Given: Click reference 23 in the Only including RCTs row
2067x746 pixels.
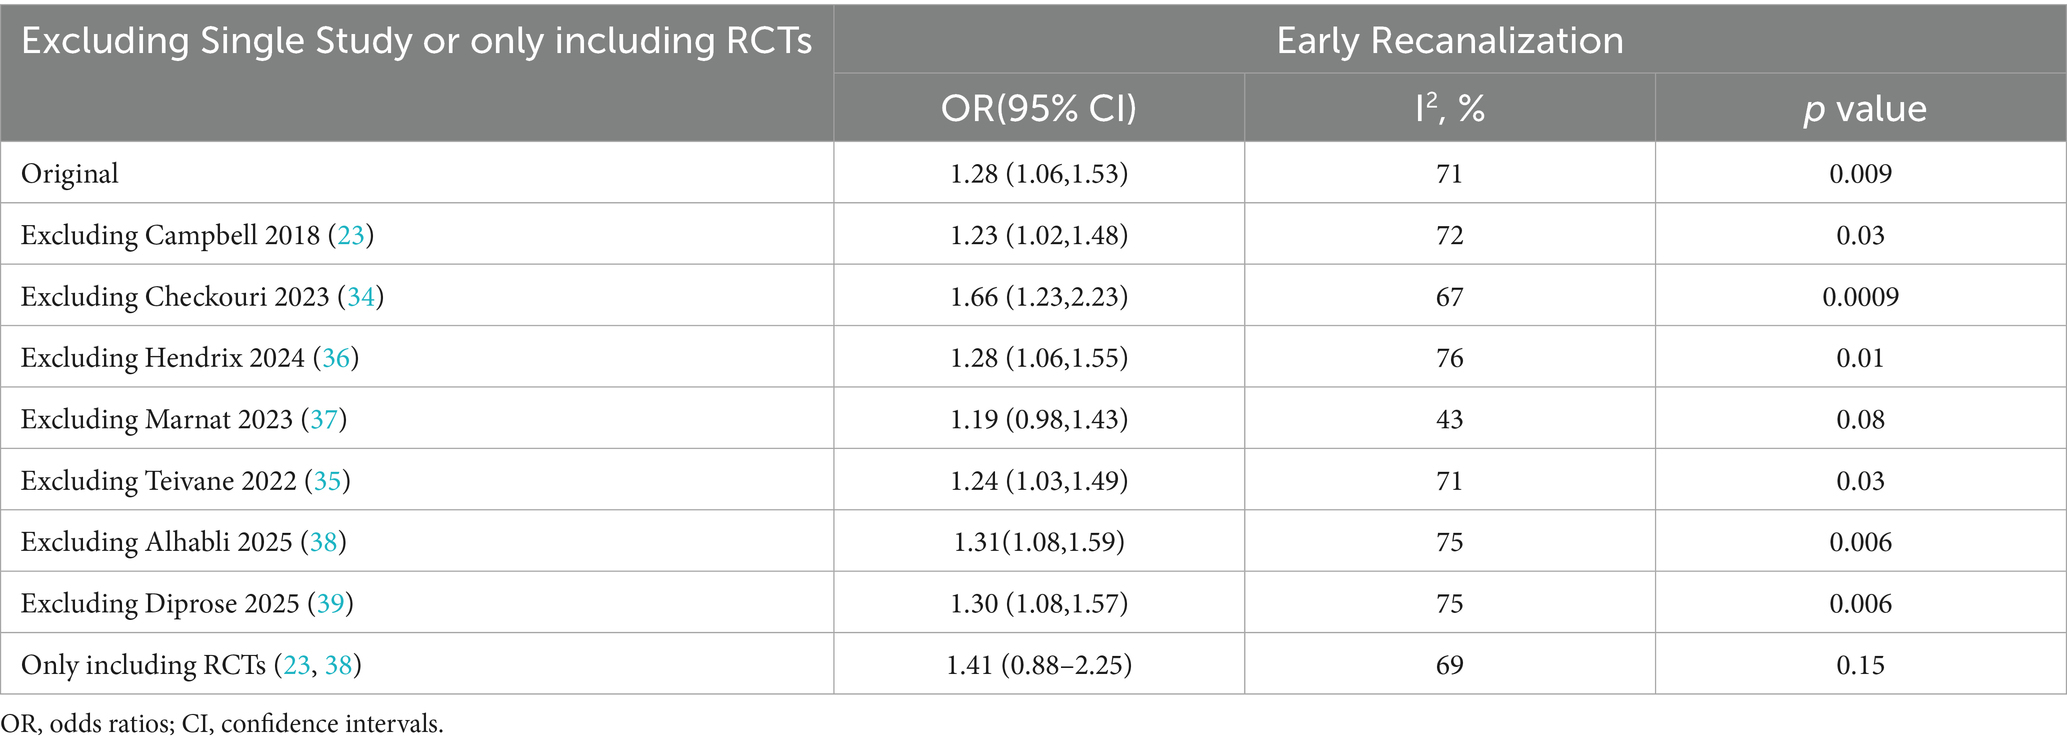Looking at the screenshot, I should [297, 665].
